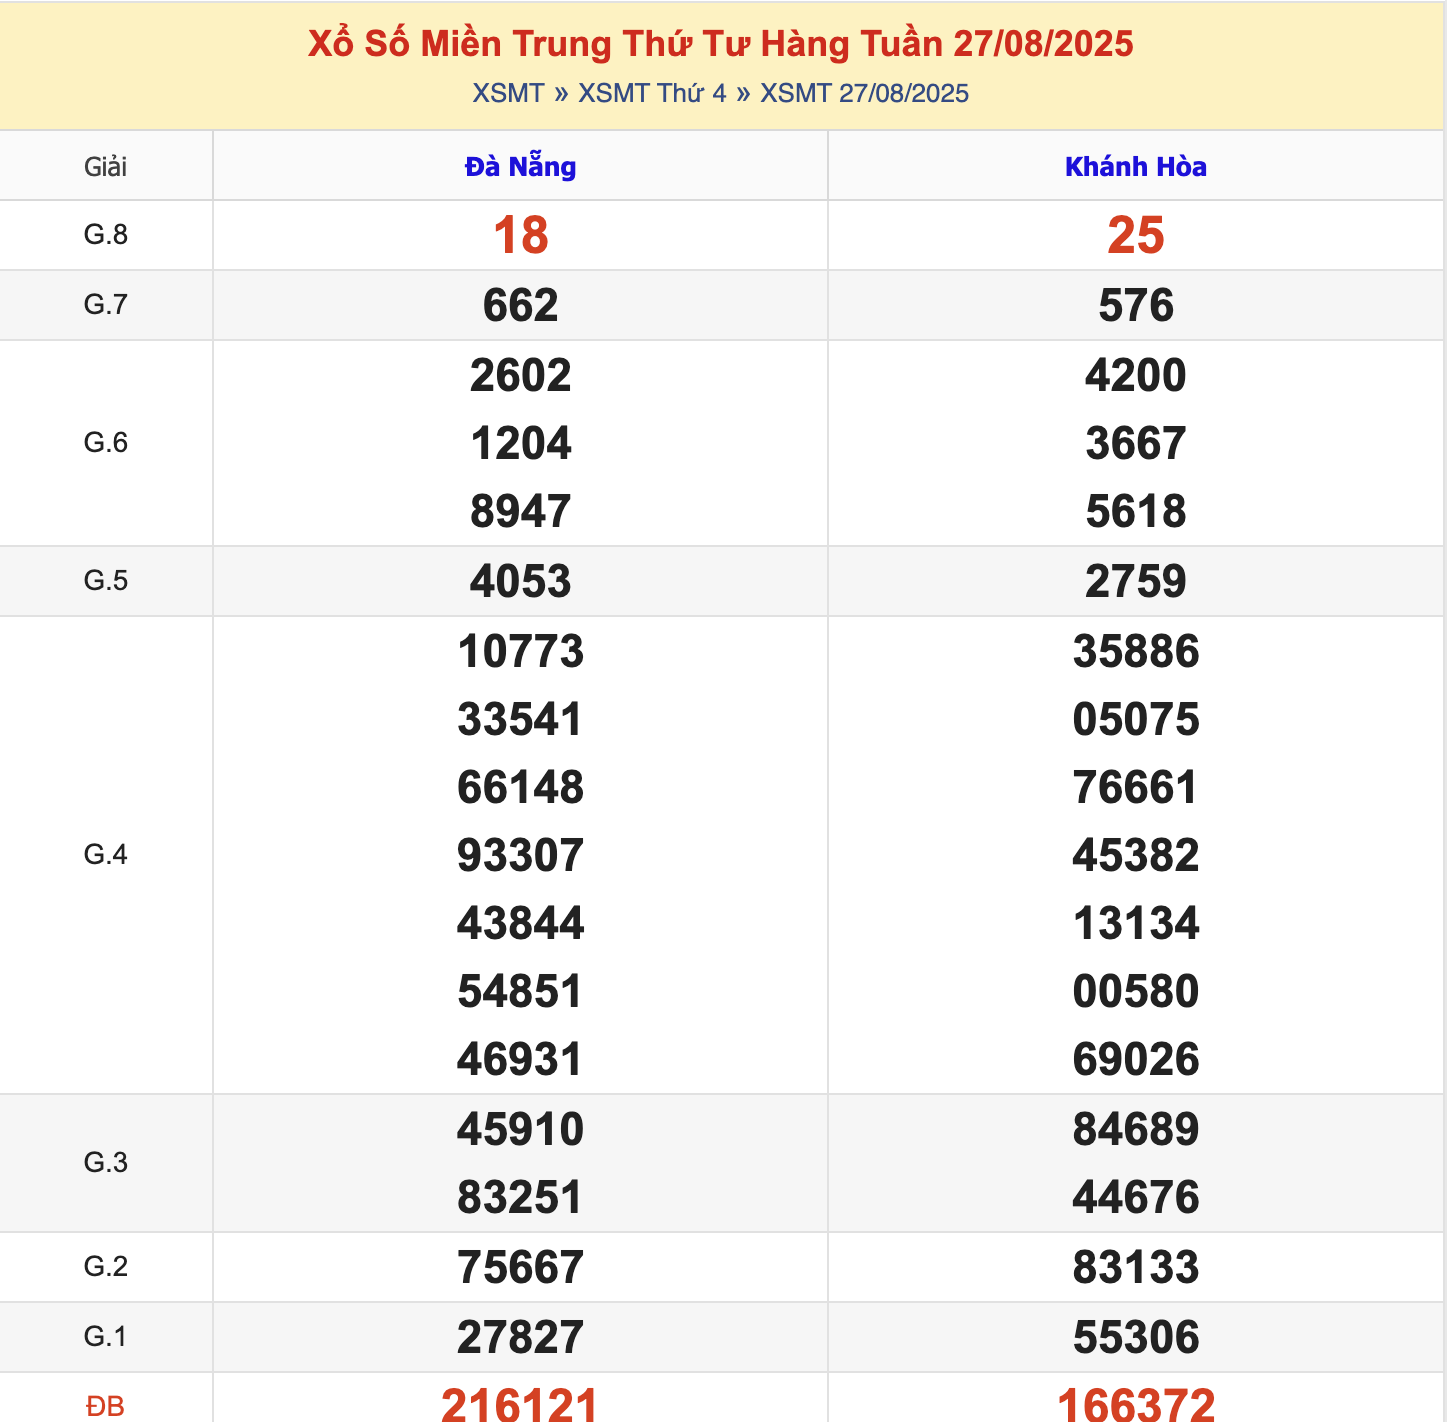Select the G.2 row label
This screenshot has height=1422, width=1447.
pos(105,1267)
